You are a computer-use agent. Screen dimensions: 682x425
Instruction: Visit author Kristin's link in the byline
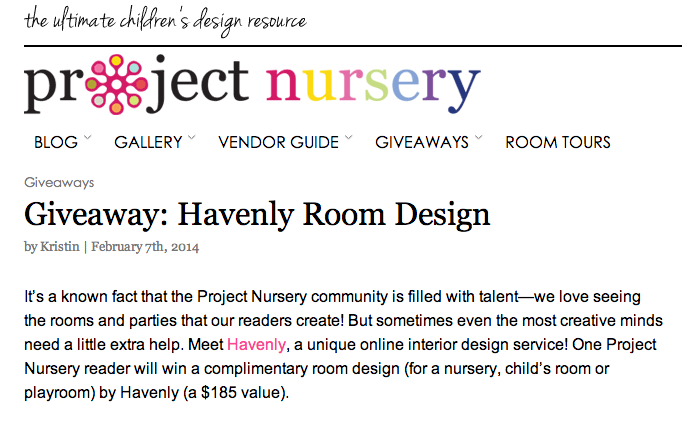pos(61,246)
